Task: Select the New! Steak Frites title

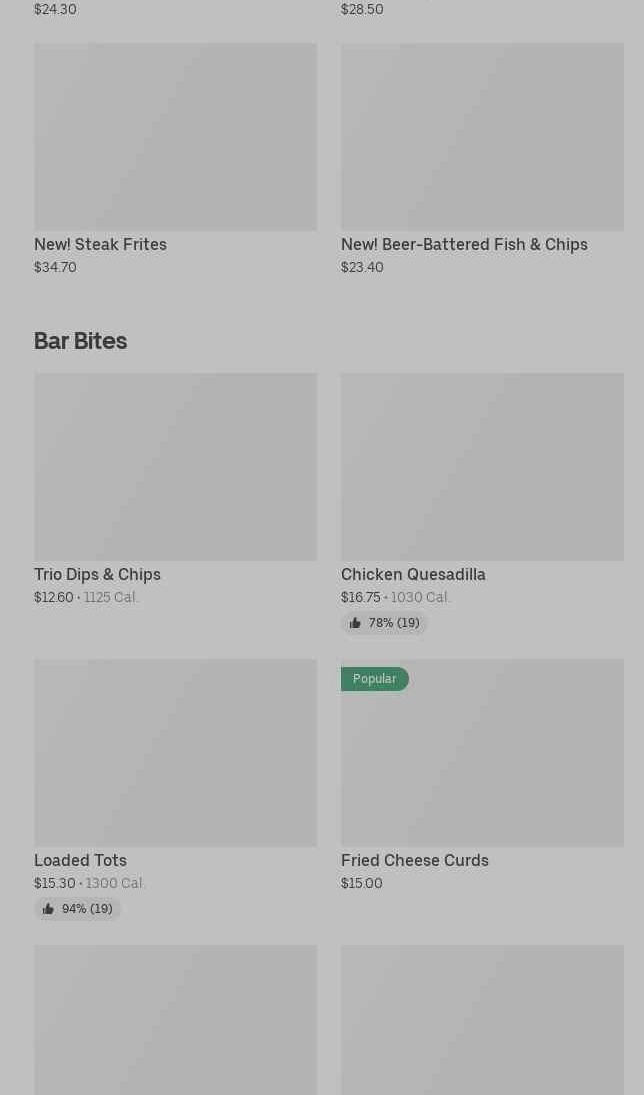Action: tap(100, 244)
